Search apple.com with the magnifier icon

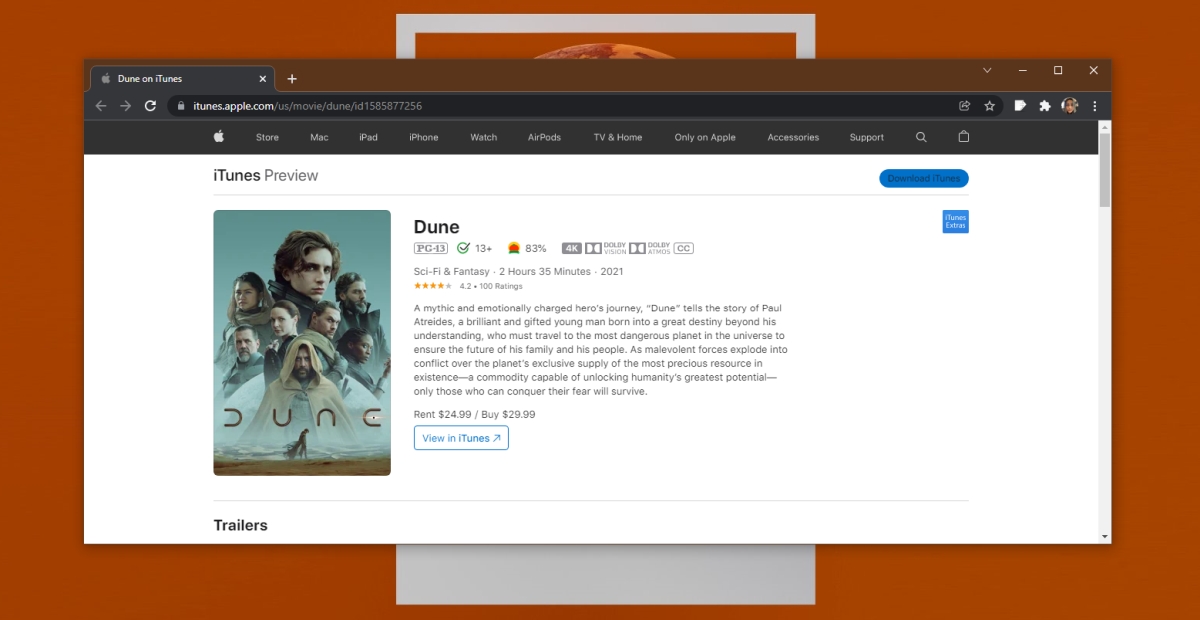pos(921,137)
